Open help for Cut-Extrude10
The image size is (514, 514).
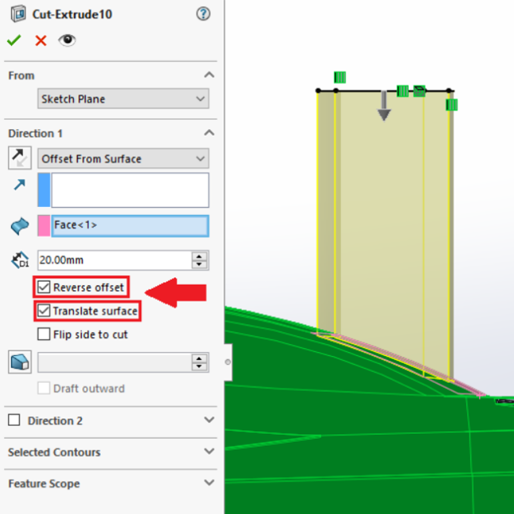point(203,14)
